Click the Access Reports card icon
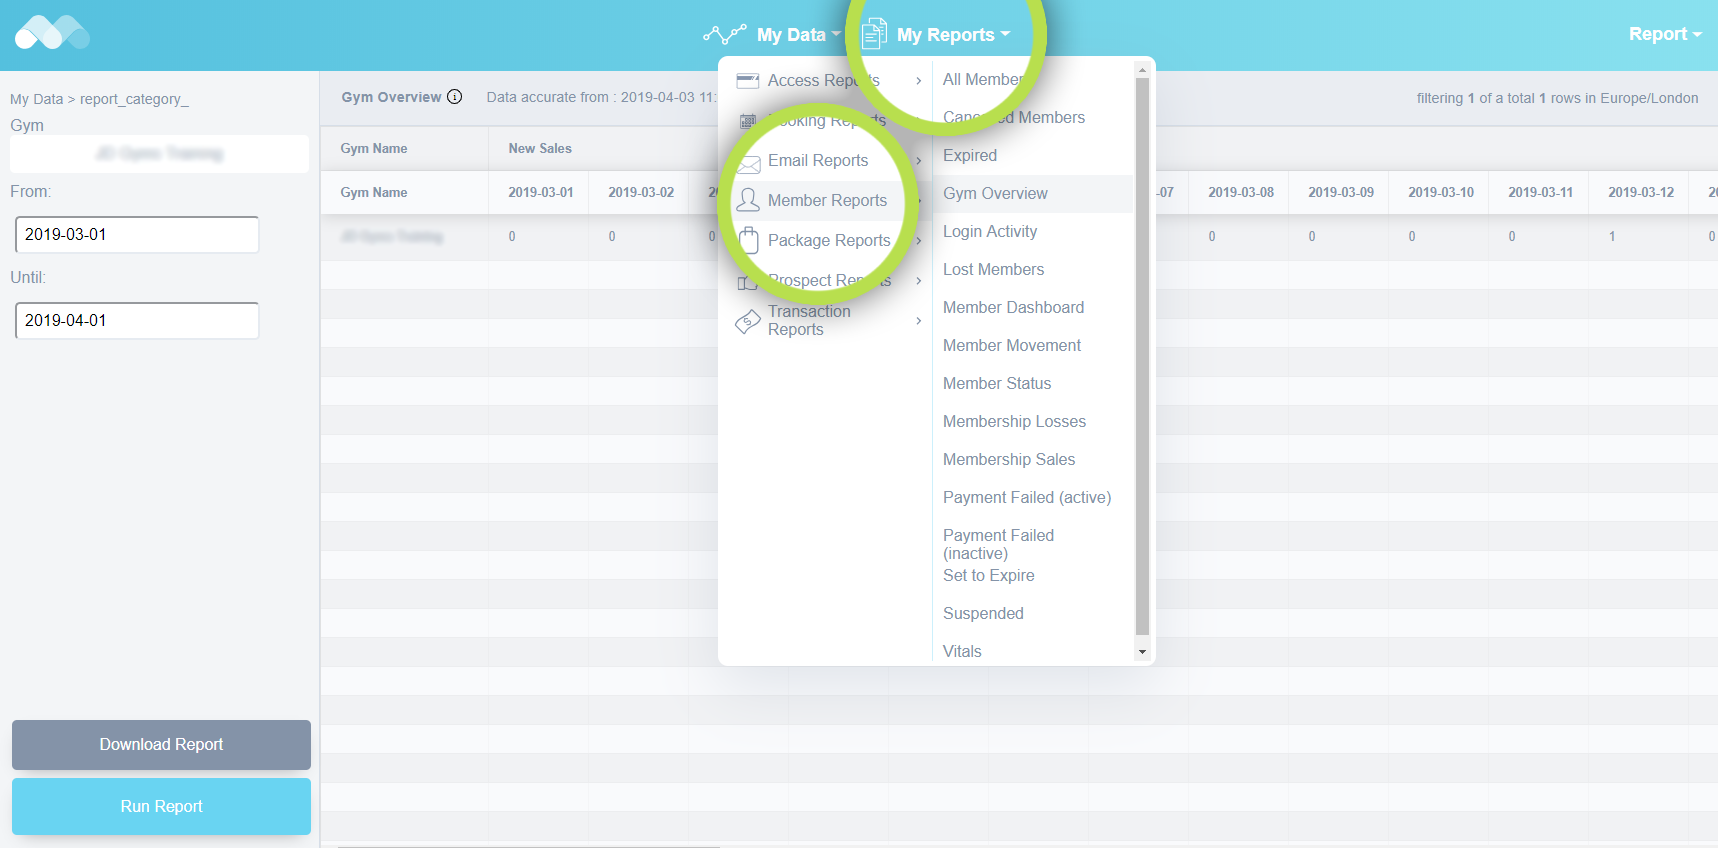The height and width of the screenshot is (848, 1718). click(747, 81)
